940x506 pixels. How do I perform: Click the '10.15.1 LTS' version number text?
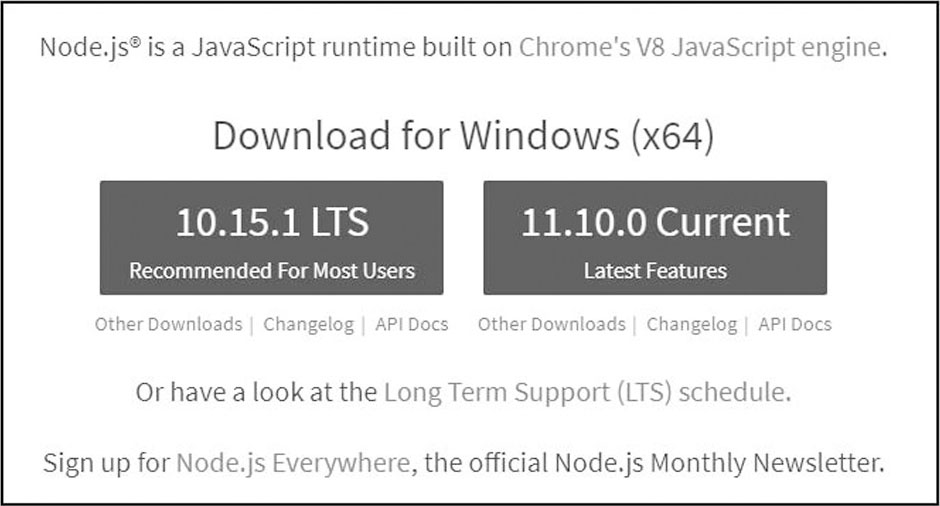point(272,222)
